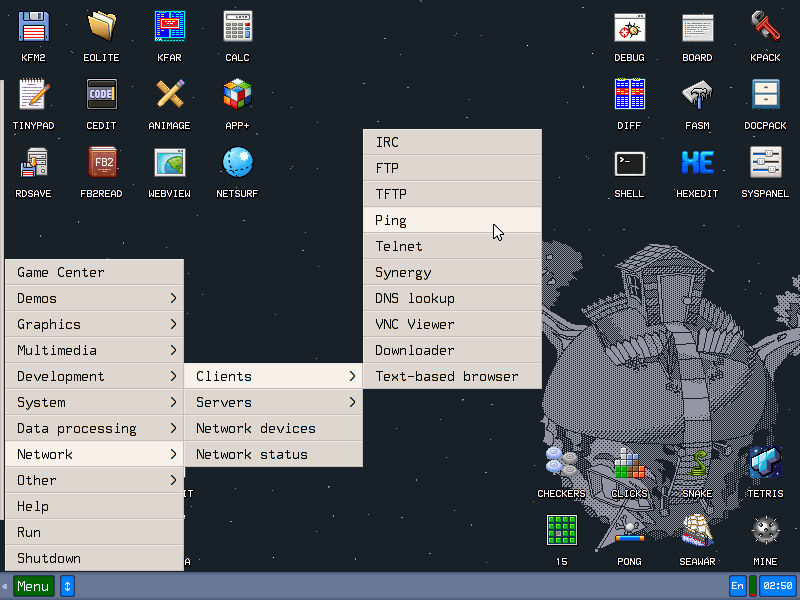Expand the Demos submenu
Image resolution: width=800 pixels, height=600 pixels.
click(x=94, y=298)
